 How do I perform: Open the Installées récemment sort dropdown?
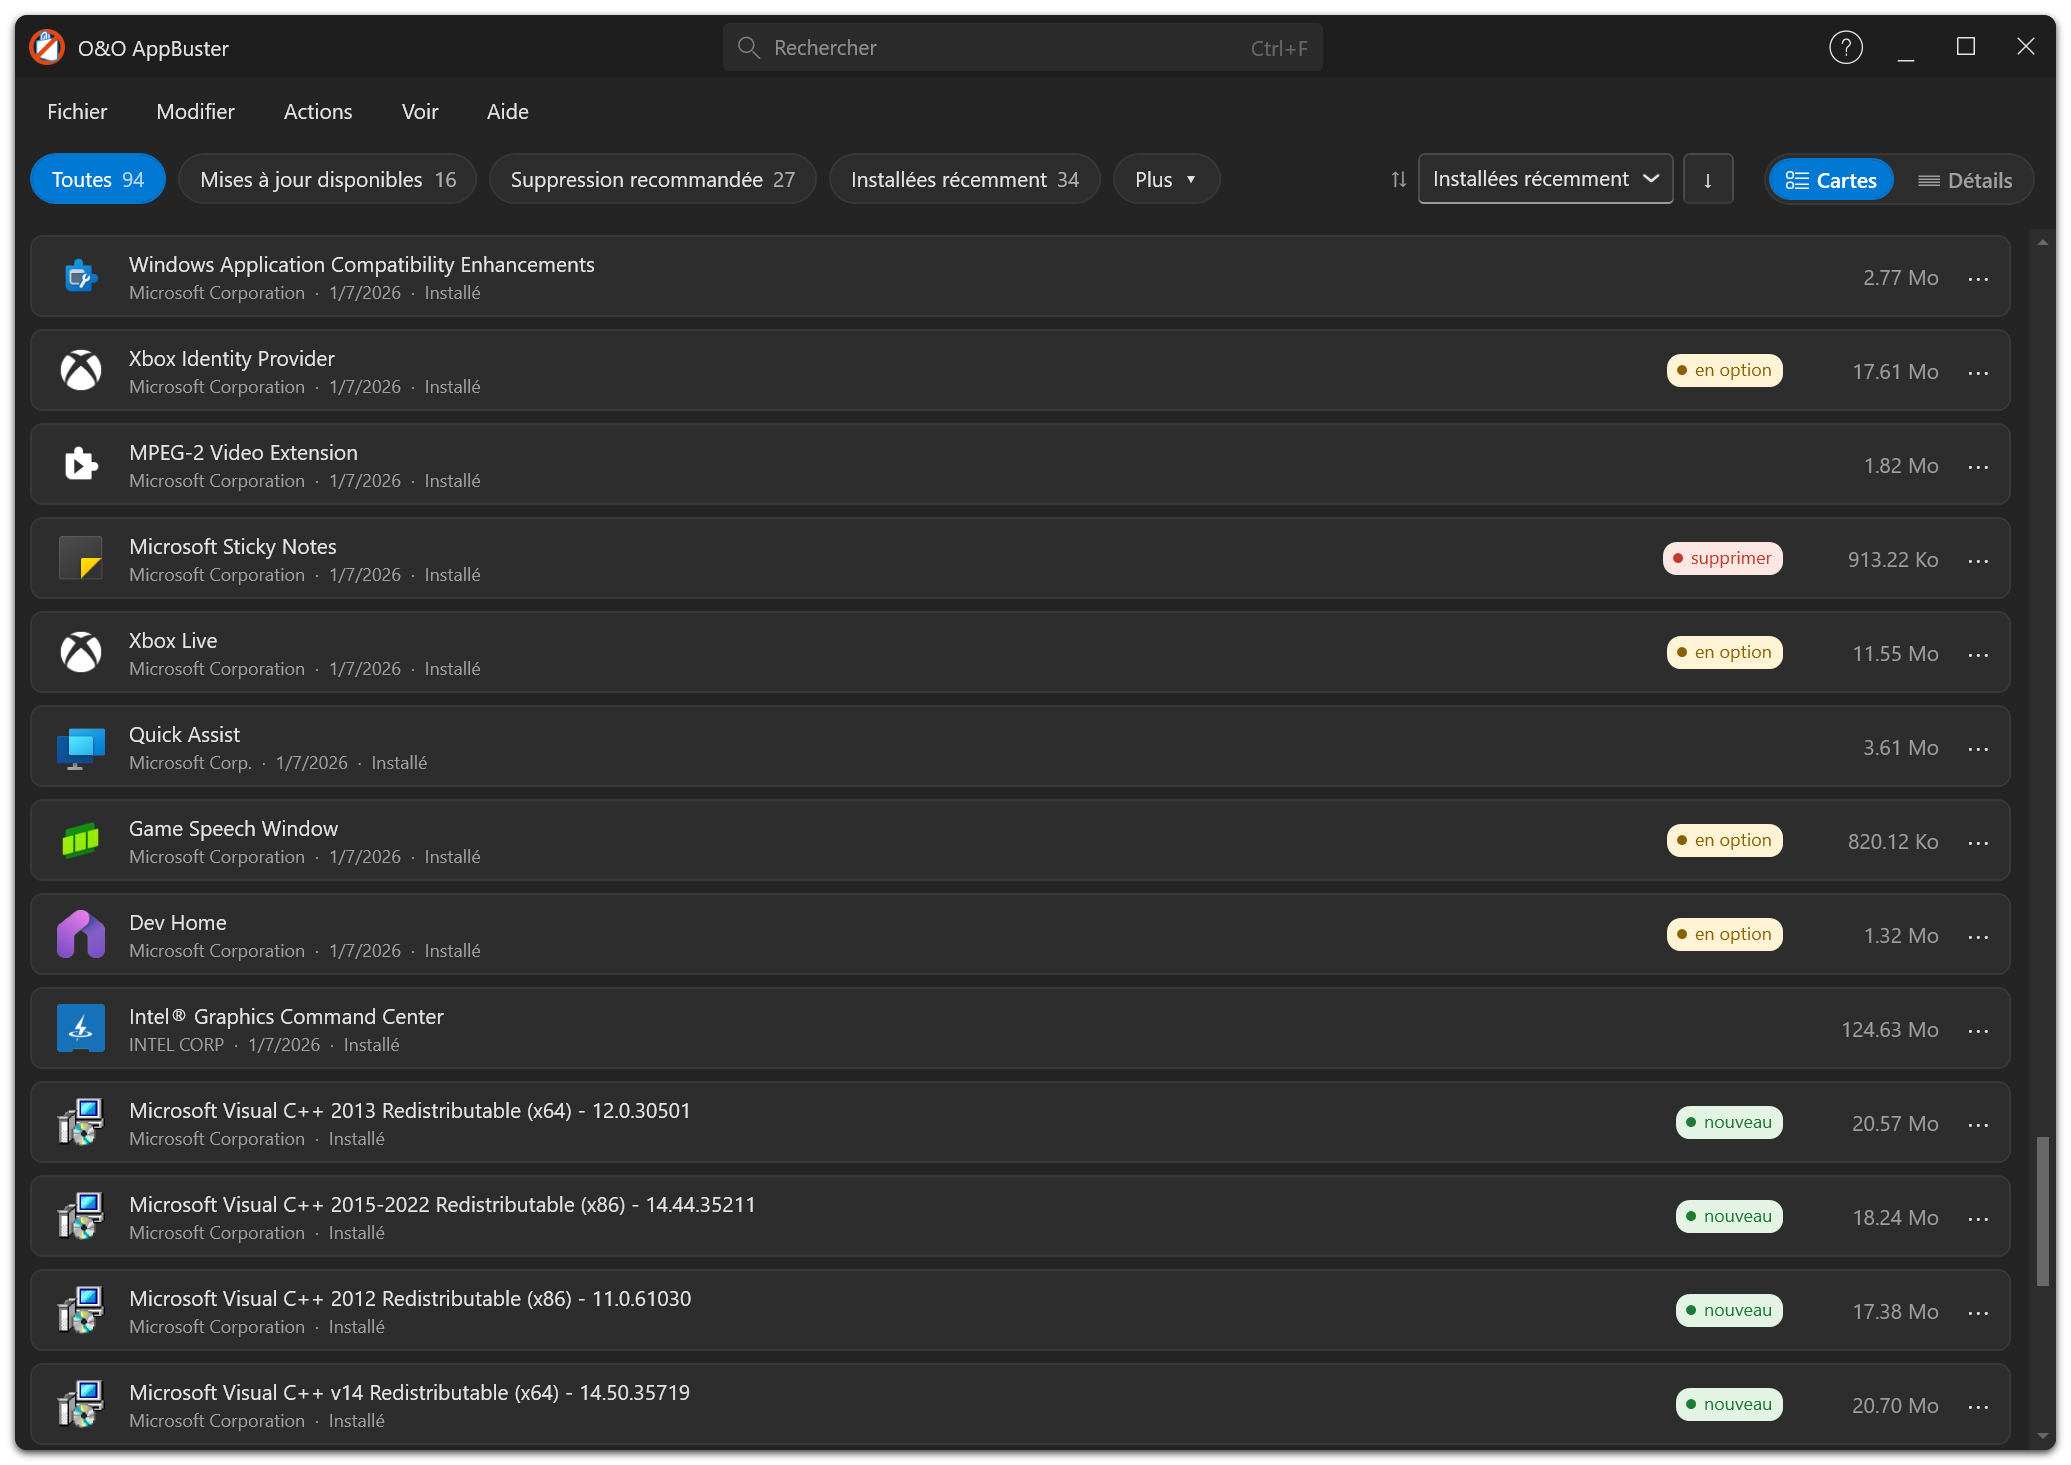click(1545, 179)
